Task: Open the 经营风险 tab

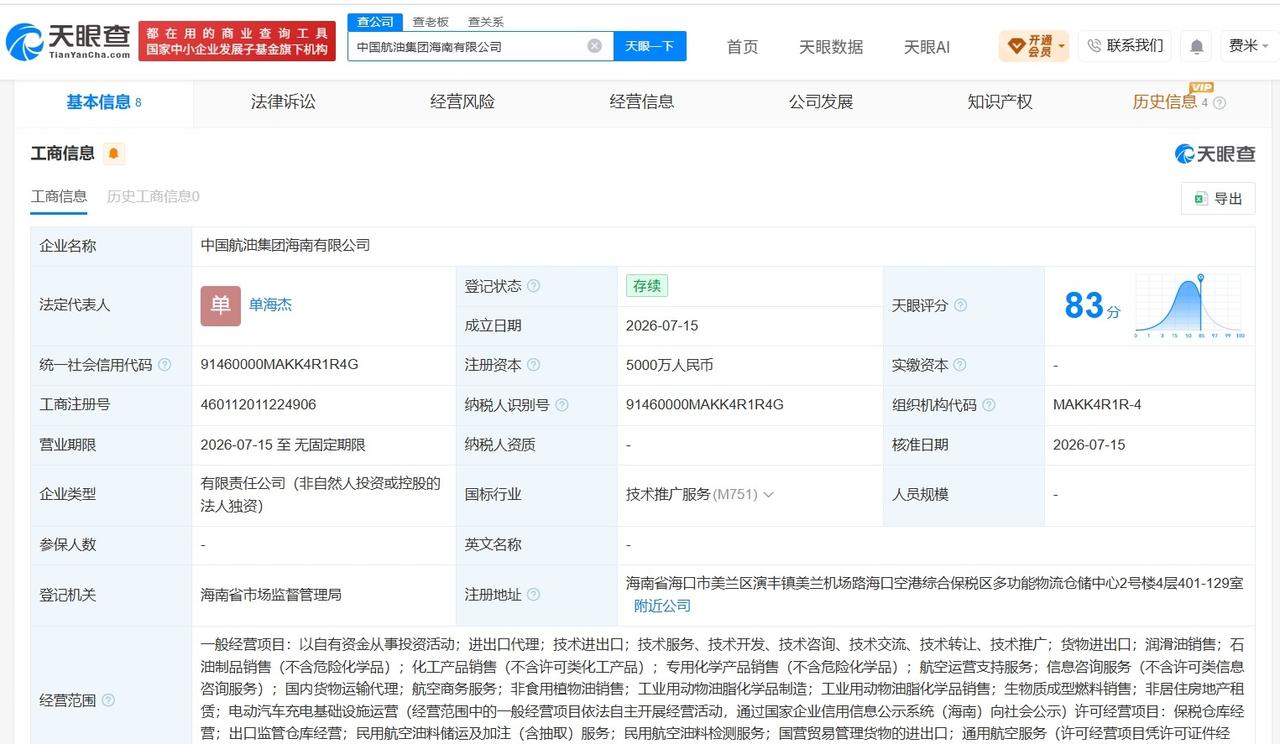Action: point(462,102)
